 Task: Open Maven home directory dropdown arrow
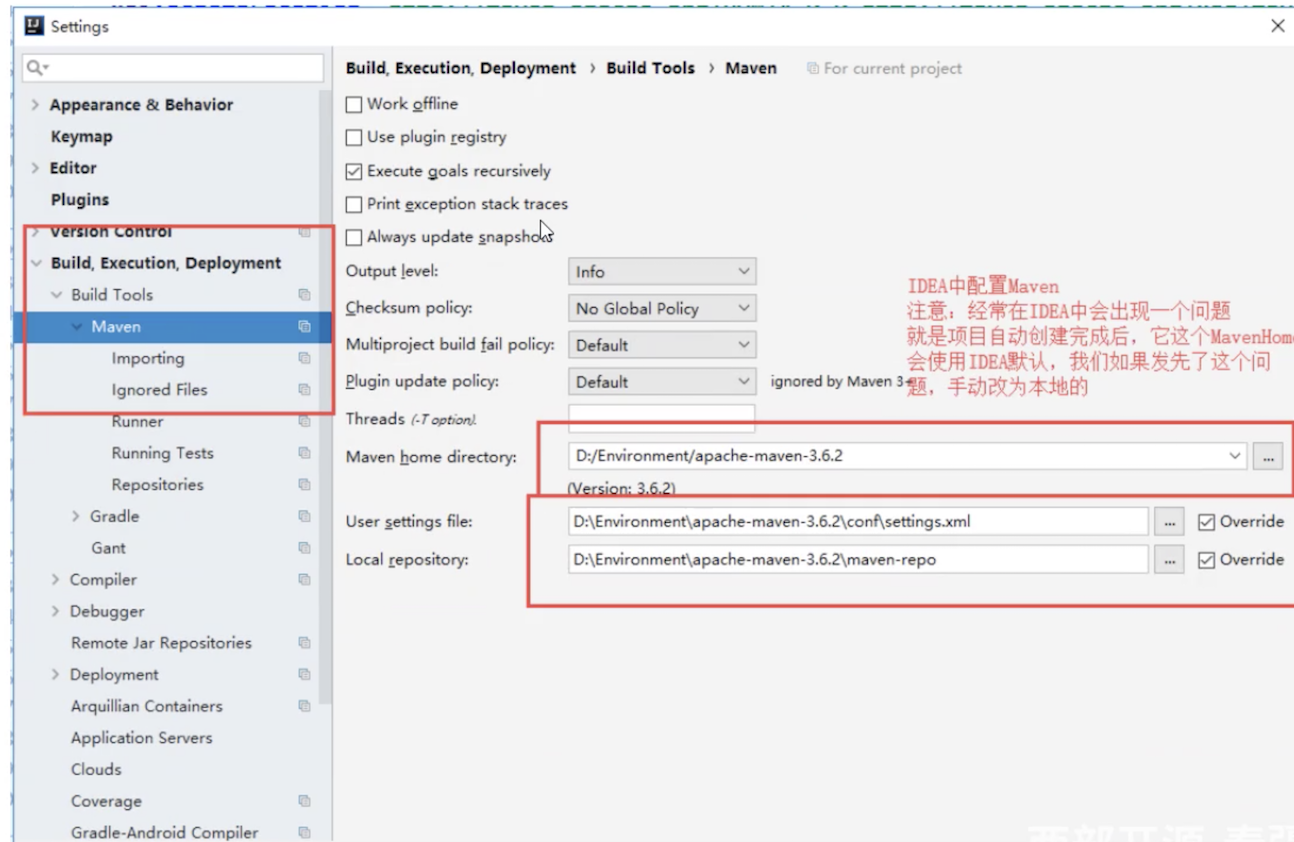click(1235, 456)
